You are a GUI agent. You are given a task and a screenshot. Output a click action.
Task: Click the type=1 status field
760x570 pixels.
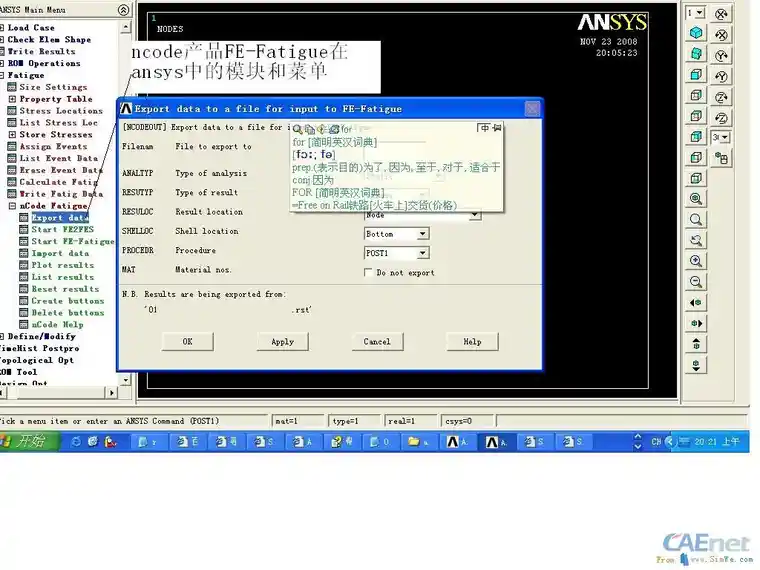(354, 421)
